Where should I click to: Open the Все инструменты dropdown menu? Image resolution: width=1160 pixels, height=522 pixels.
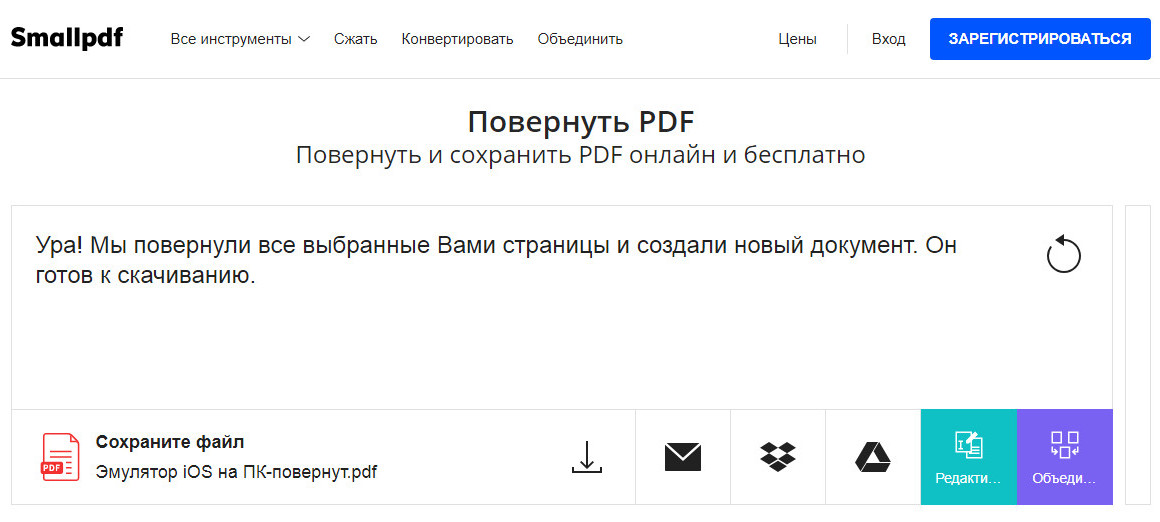tap(240, 39)
